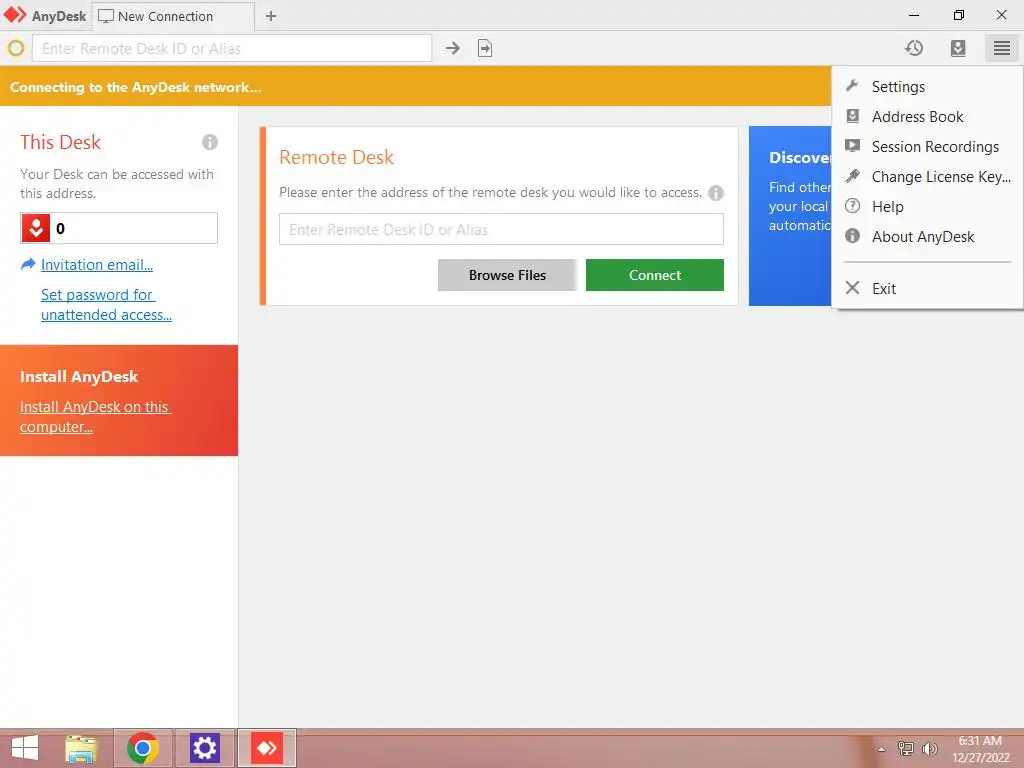
Task: Click the connect arrow next to address bar
Action: coord(453,48)
